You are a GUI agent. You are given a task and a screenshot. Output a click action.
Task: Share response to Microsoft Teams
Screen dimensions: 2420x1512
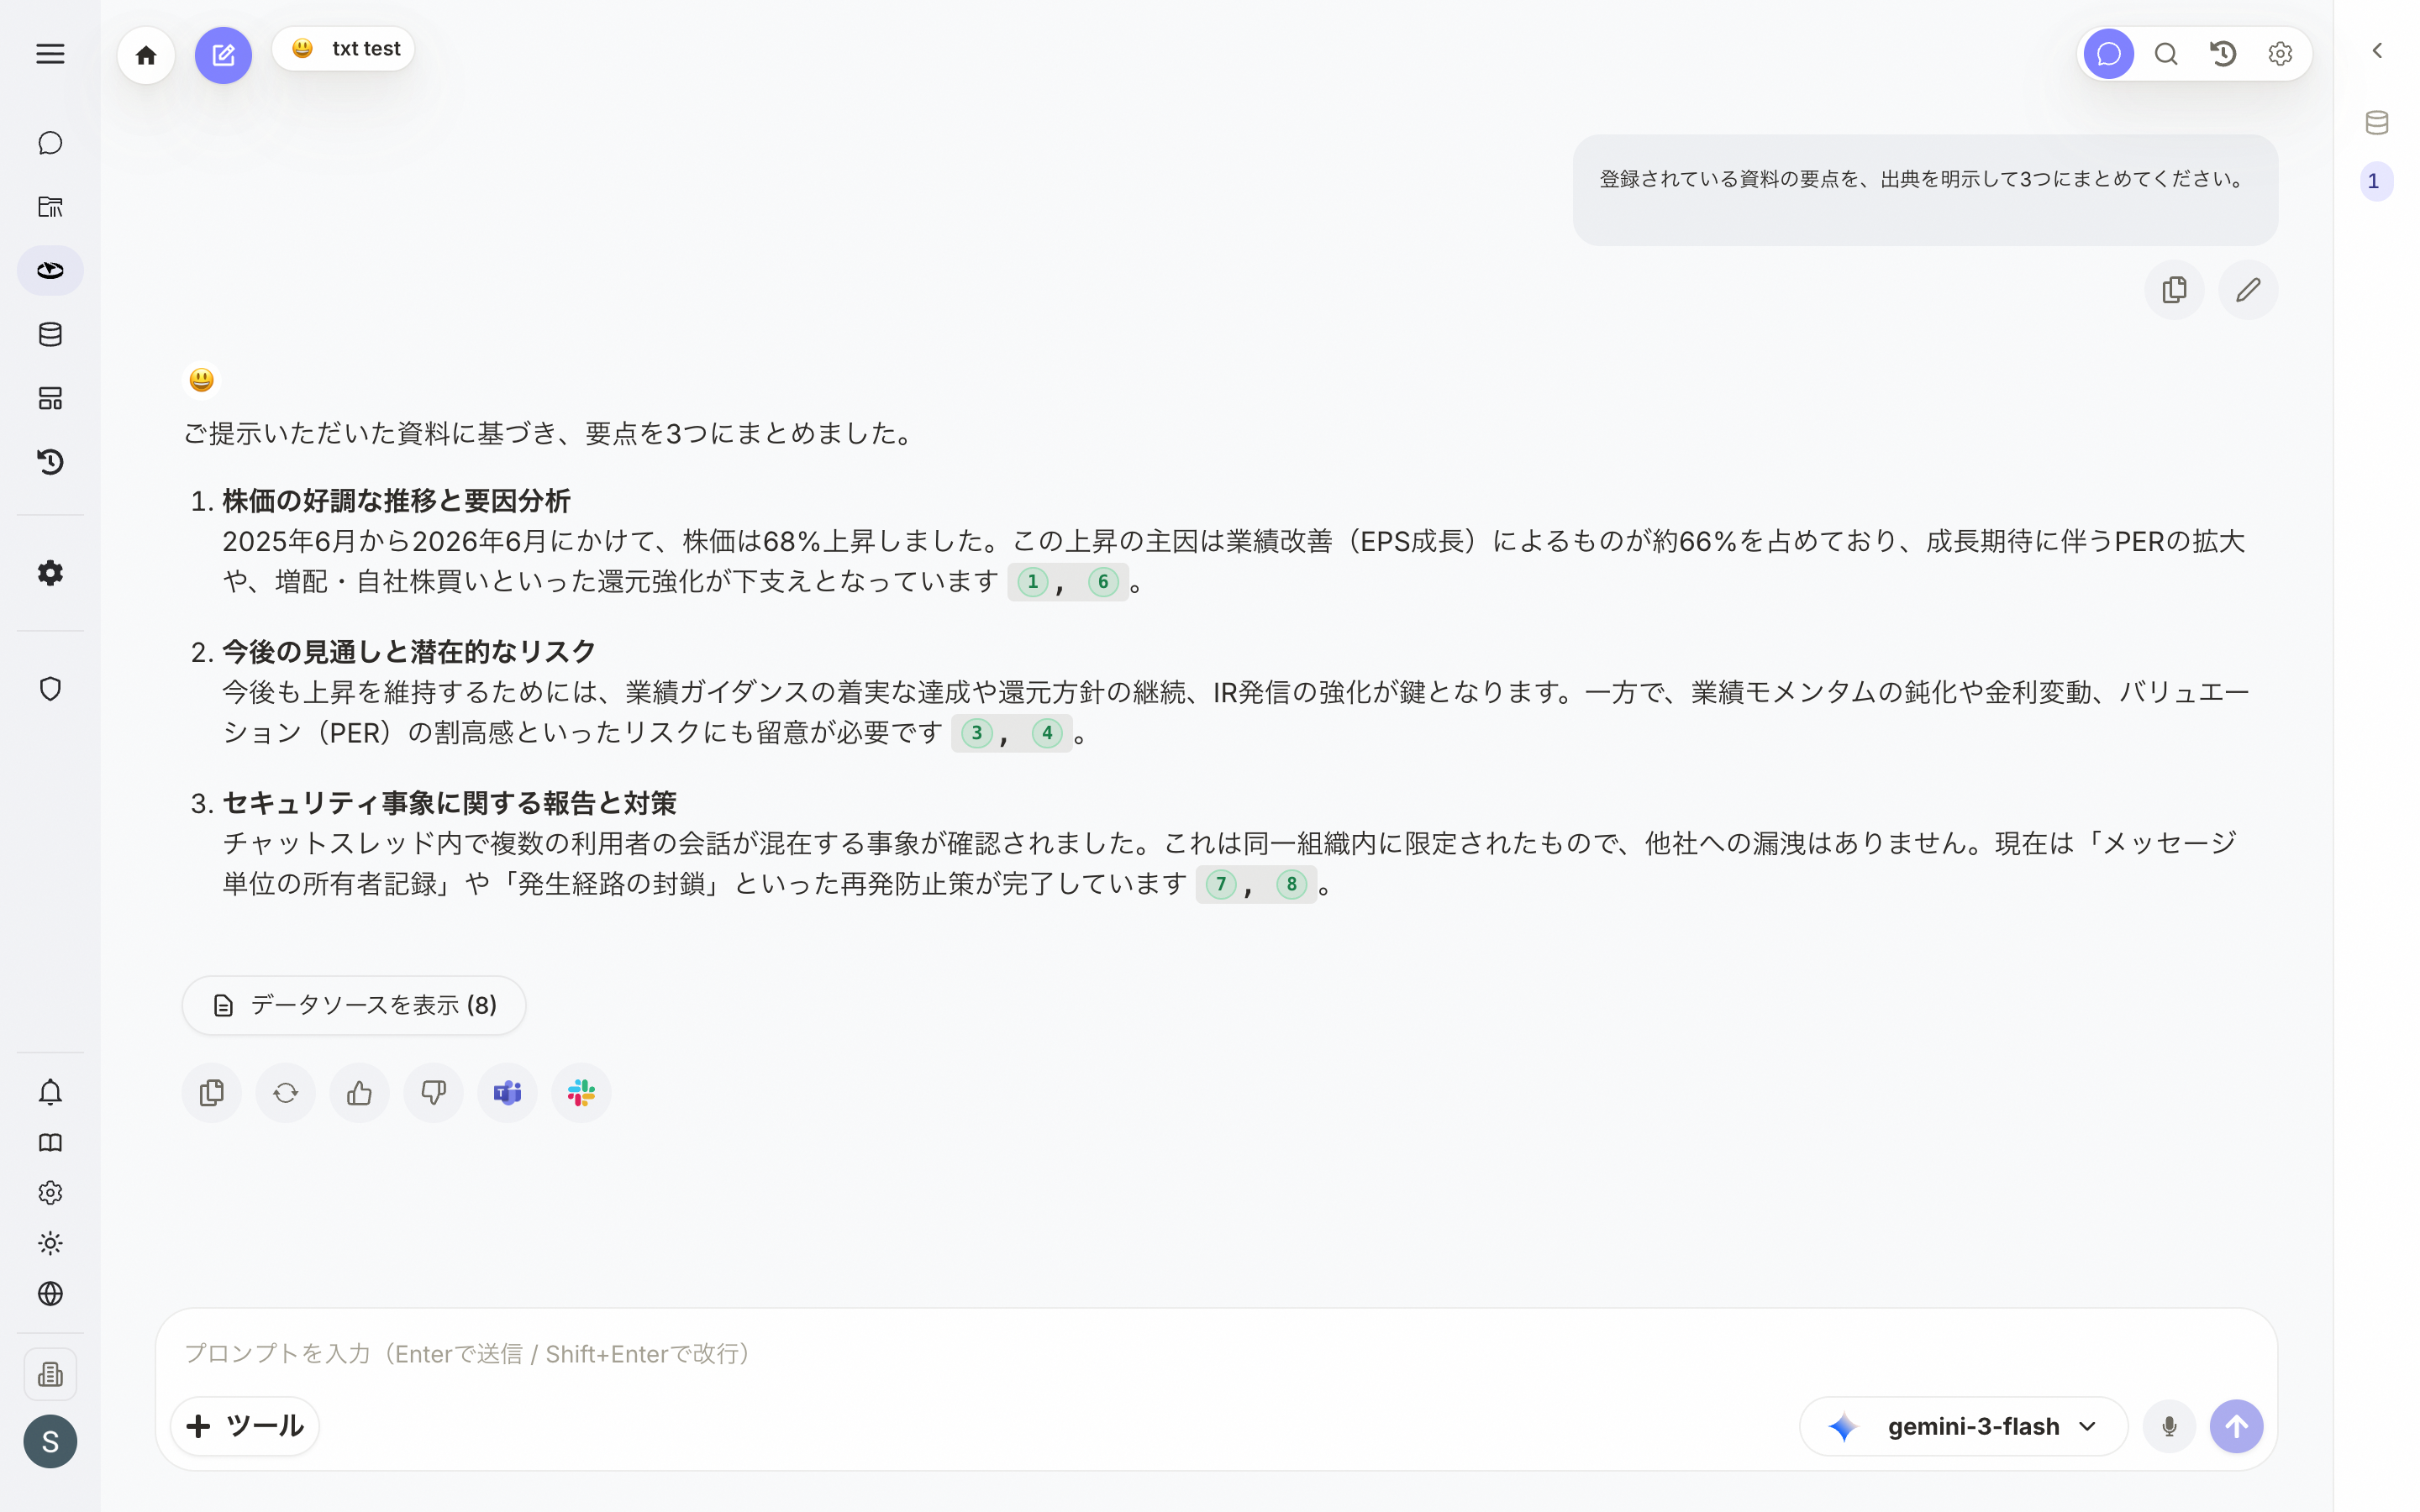pos(508,1093)
